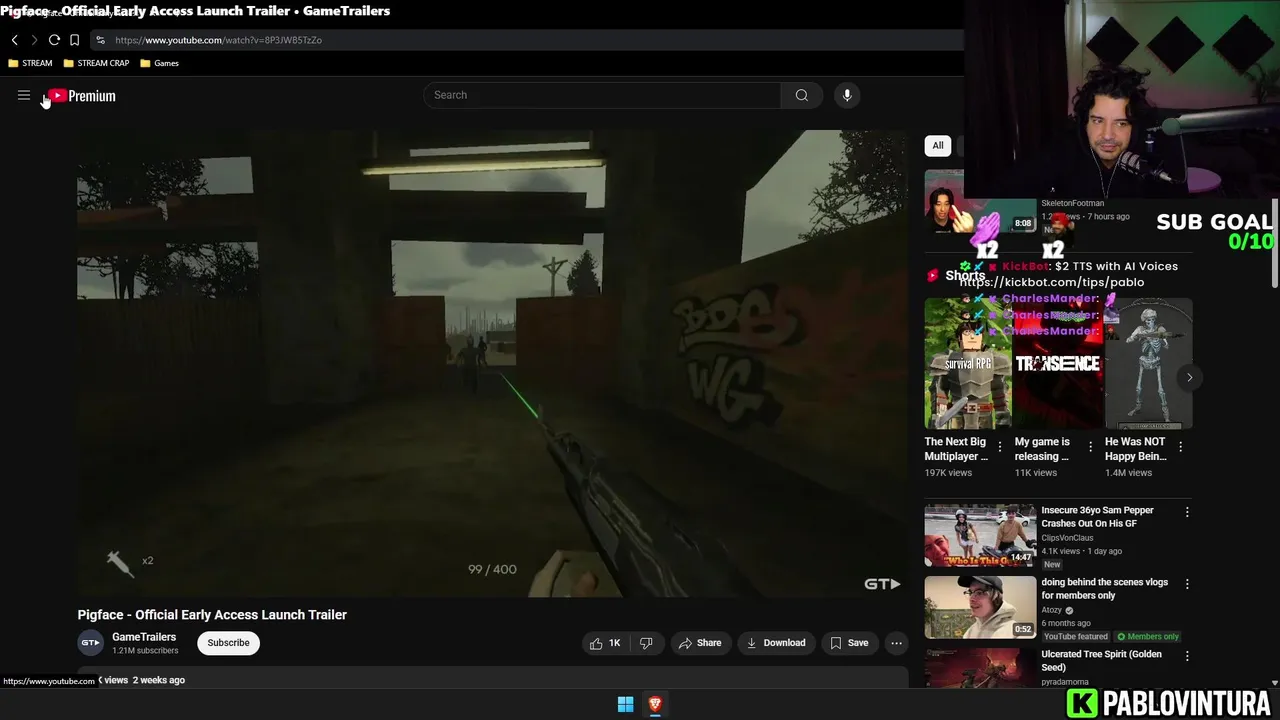Start voice search with the microphone icon
This screenshot has height=720, width=1280.
tap(847, 95)
